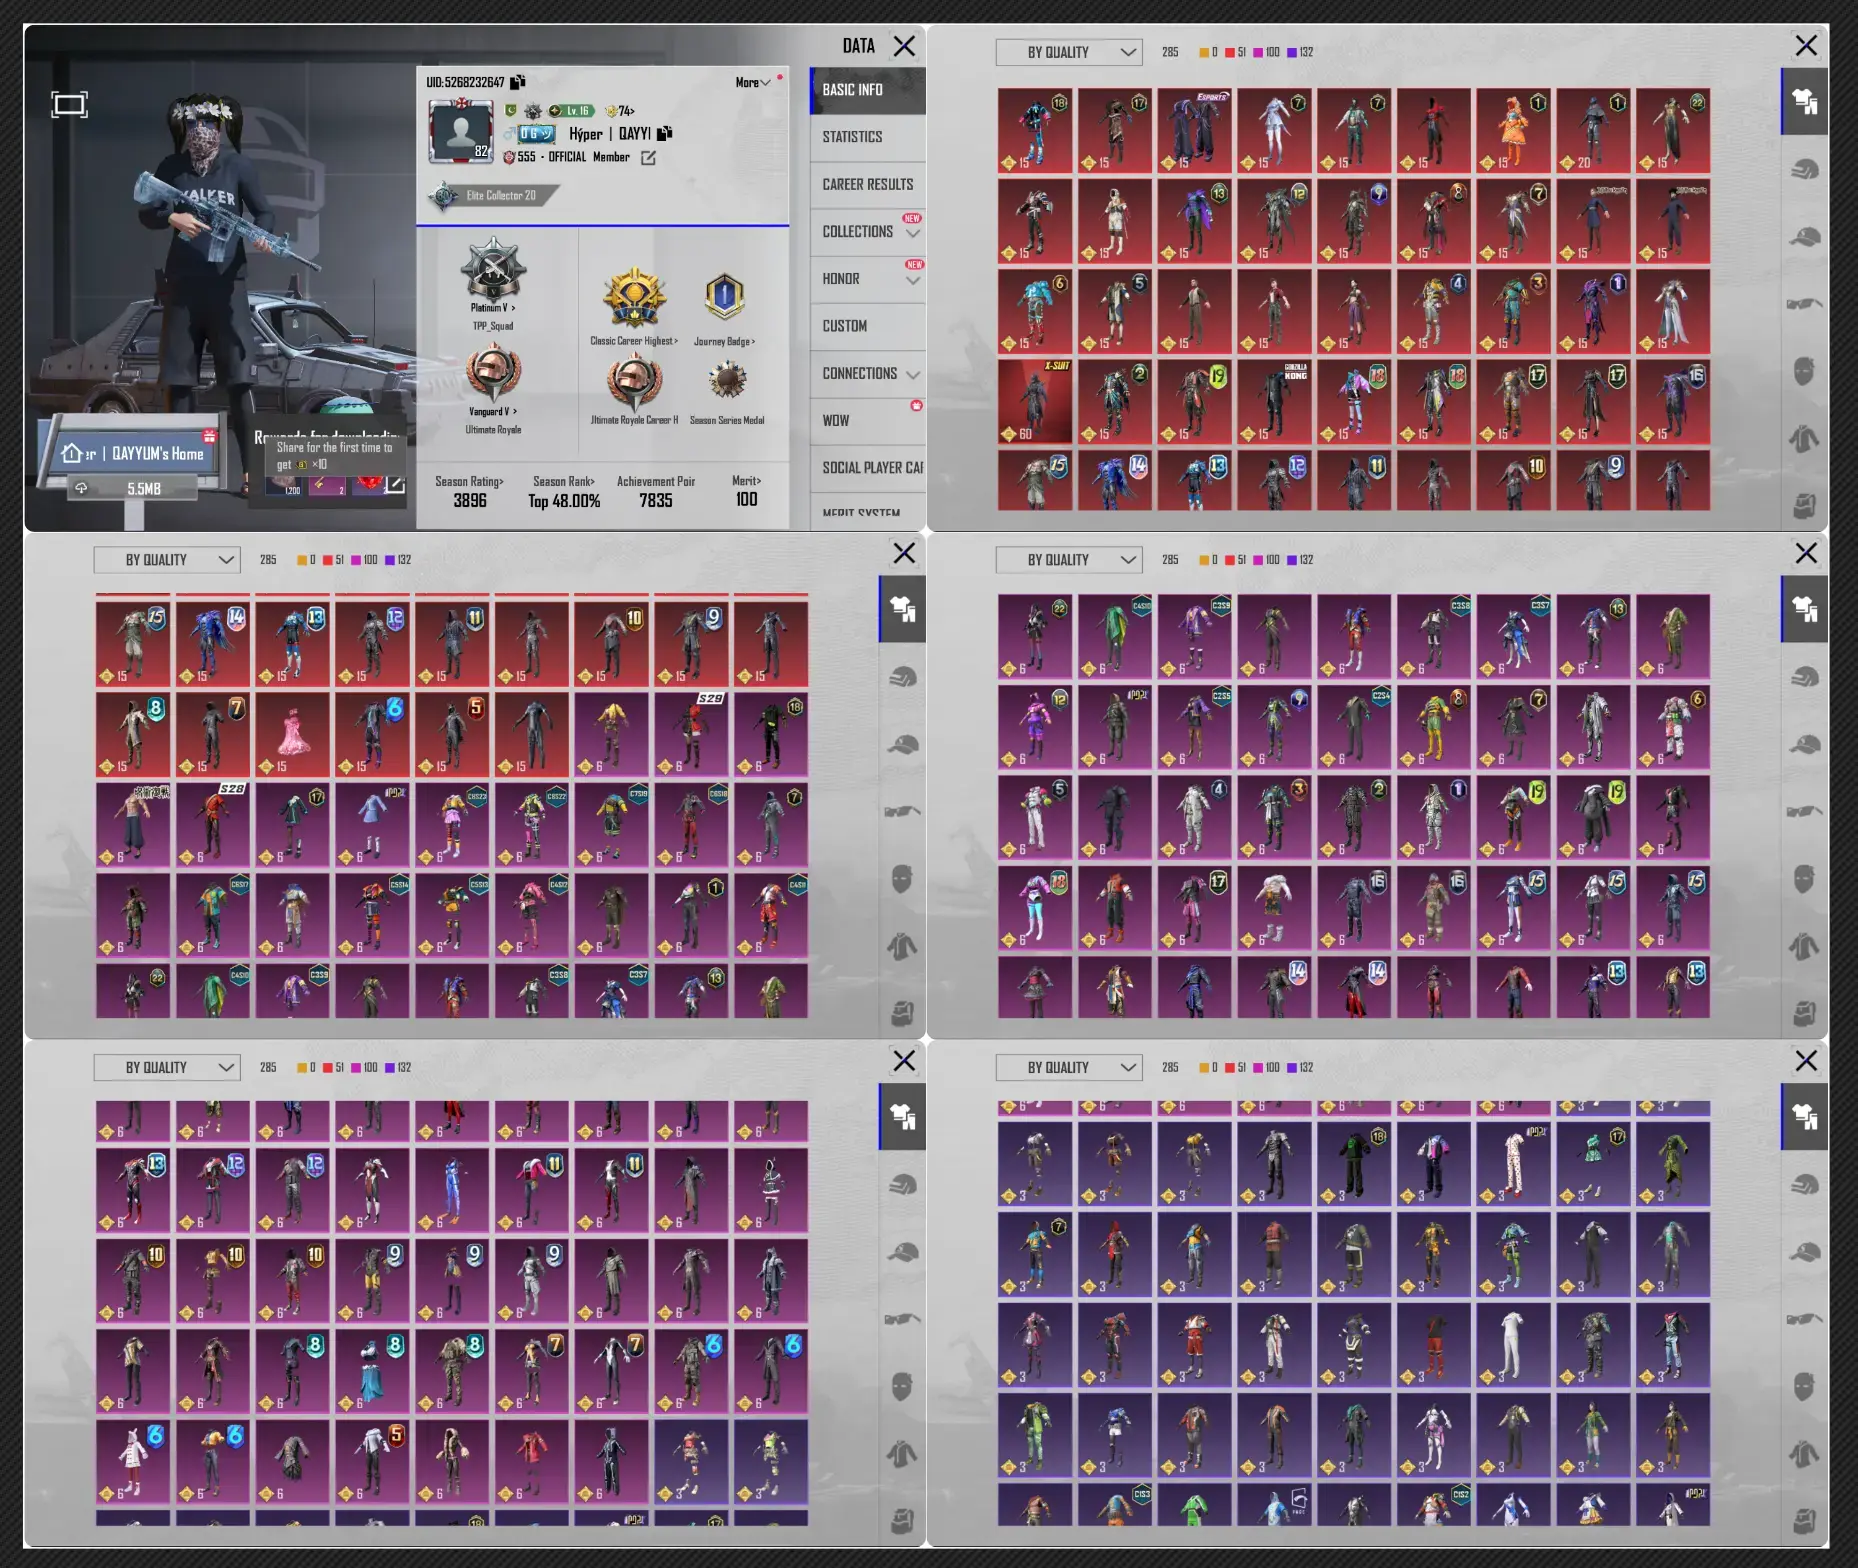Click the fullscreen view icon beside the character
This screenshot has height=1568, width=1858.
[69, 104]
